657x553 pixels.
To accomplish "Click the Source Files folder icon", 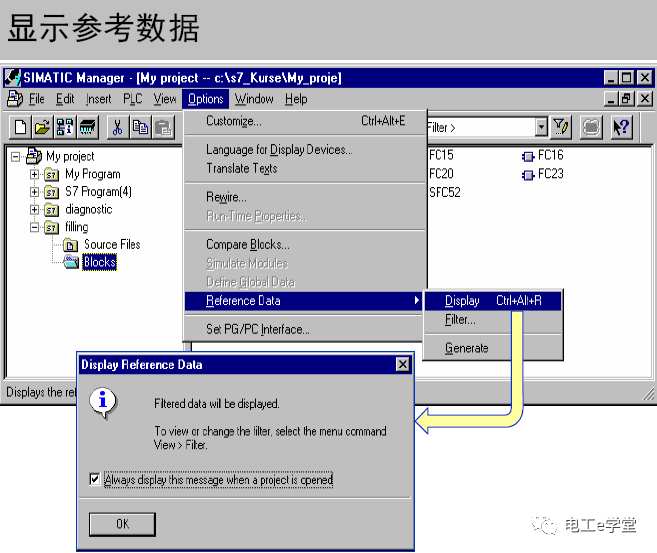I will pos(70,245).
